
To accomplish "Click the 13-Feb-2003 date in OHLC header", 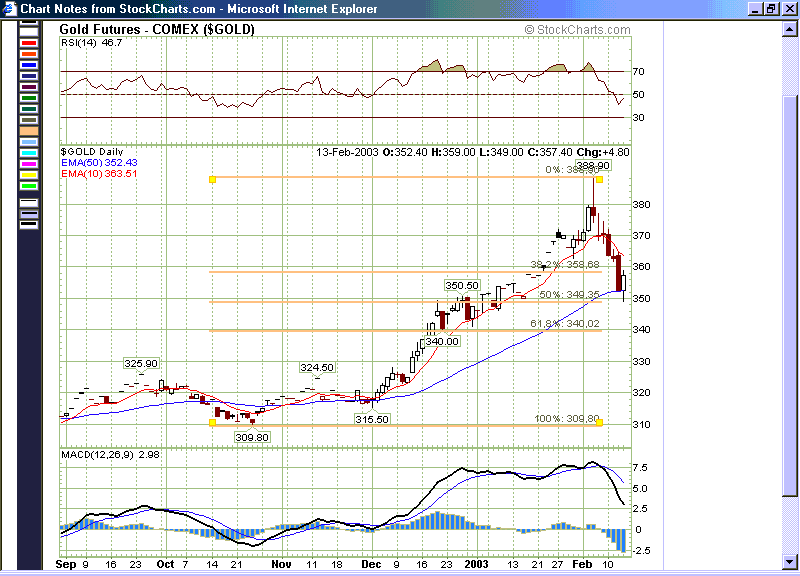I will click(347, 152).
